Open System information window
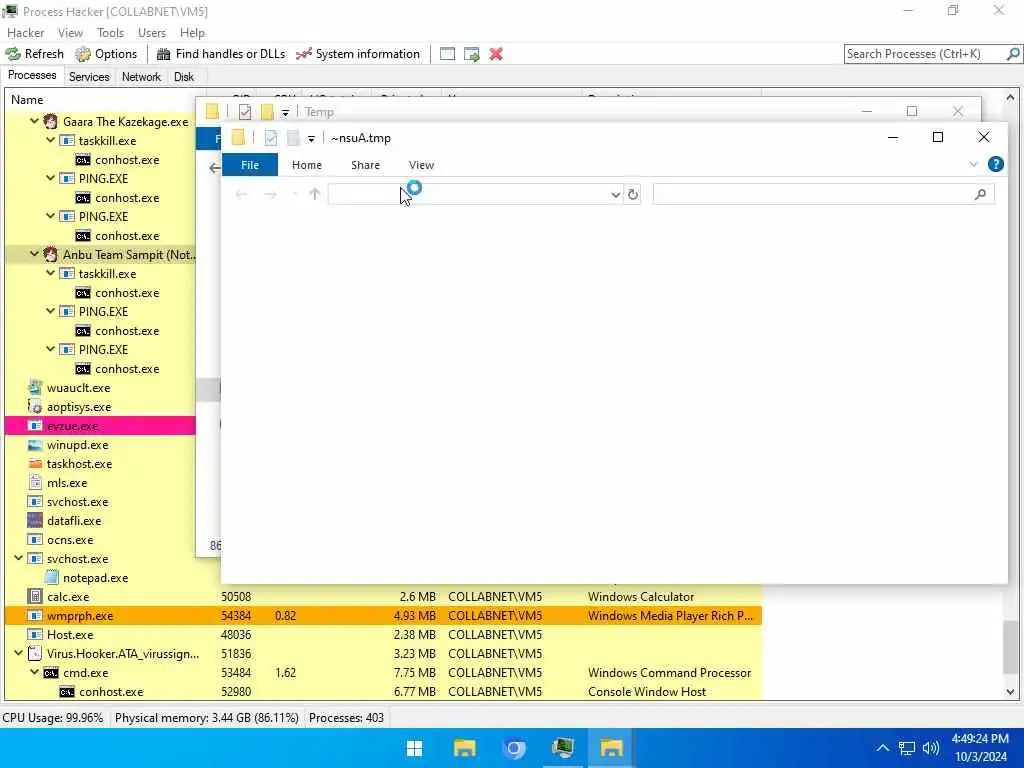1024x768 pixels. coord(358,54)
